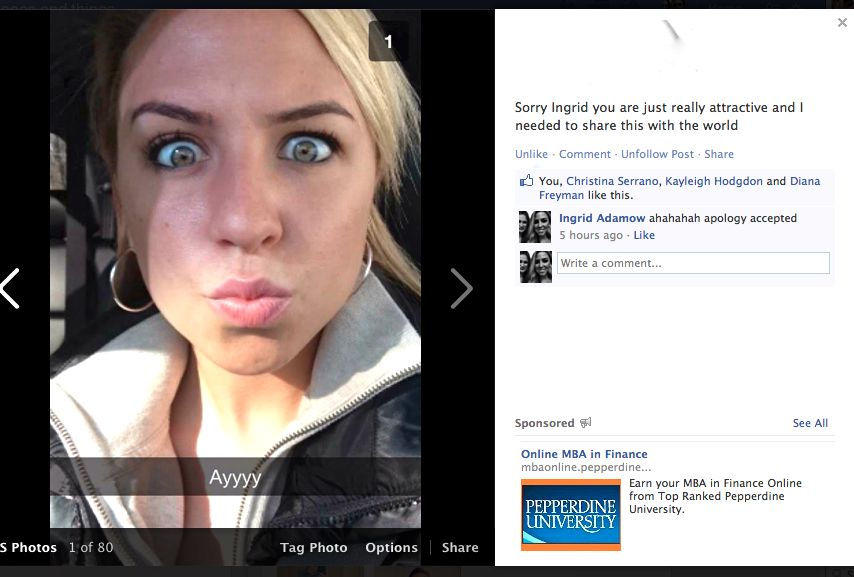Click the Unlike link on post
Image resolution: width=854 pixels, height=577 pixels.
point(531,154)
